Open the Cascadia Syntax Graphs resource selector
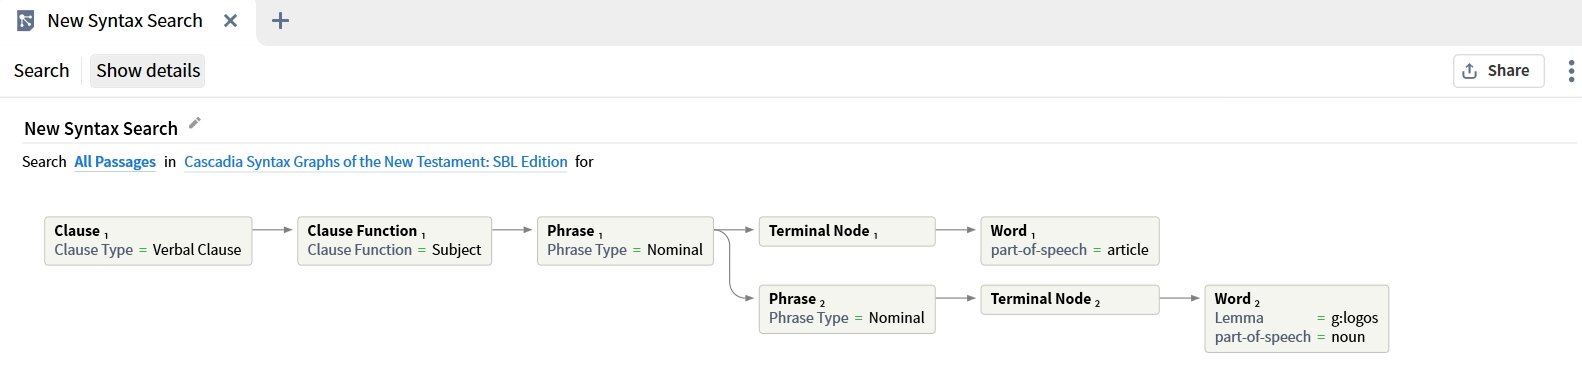 376,162
